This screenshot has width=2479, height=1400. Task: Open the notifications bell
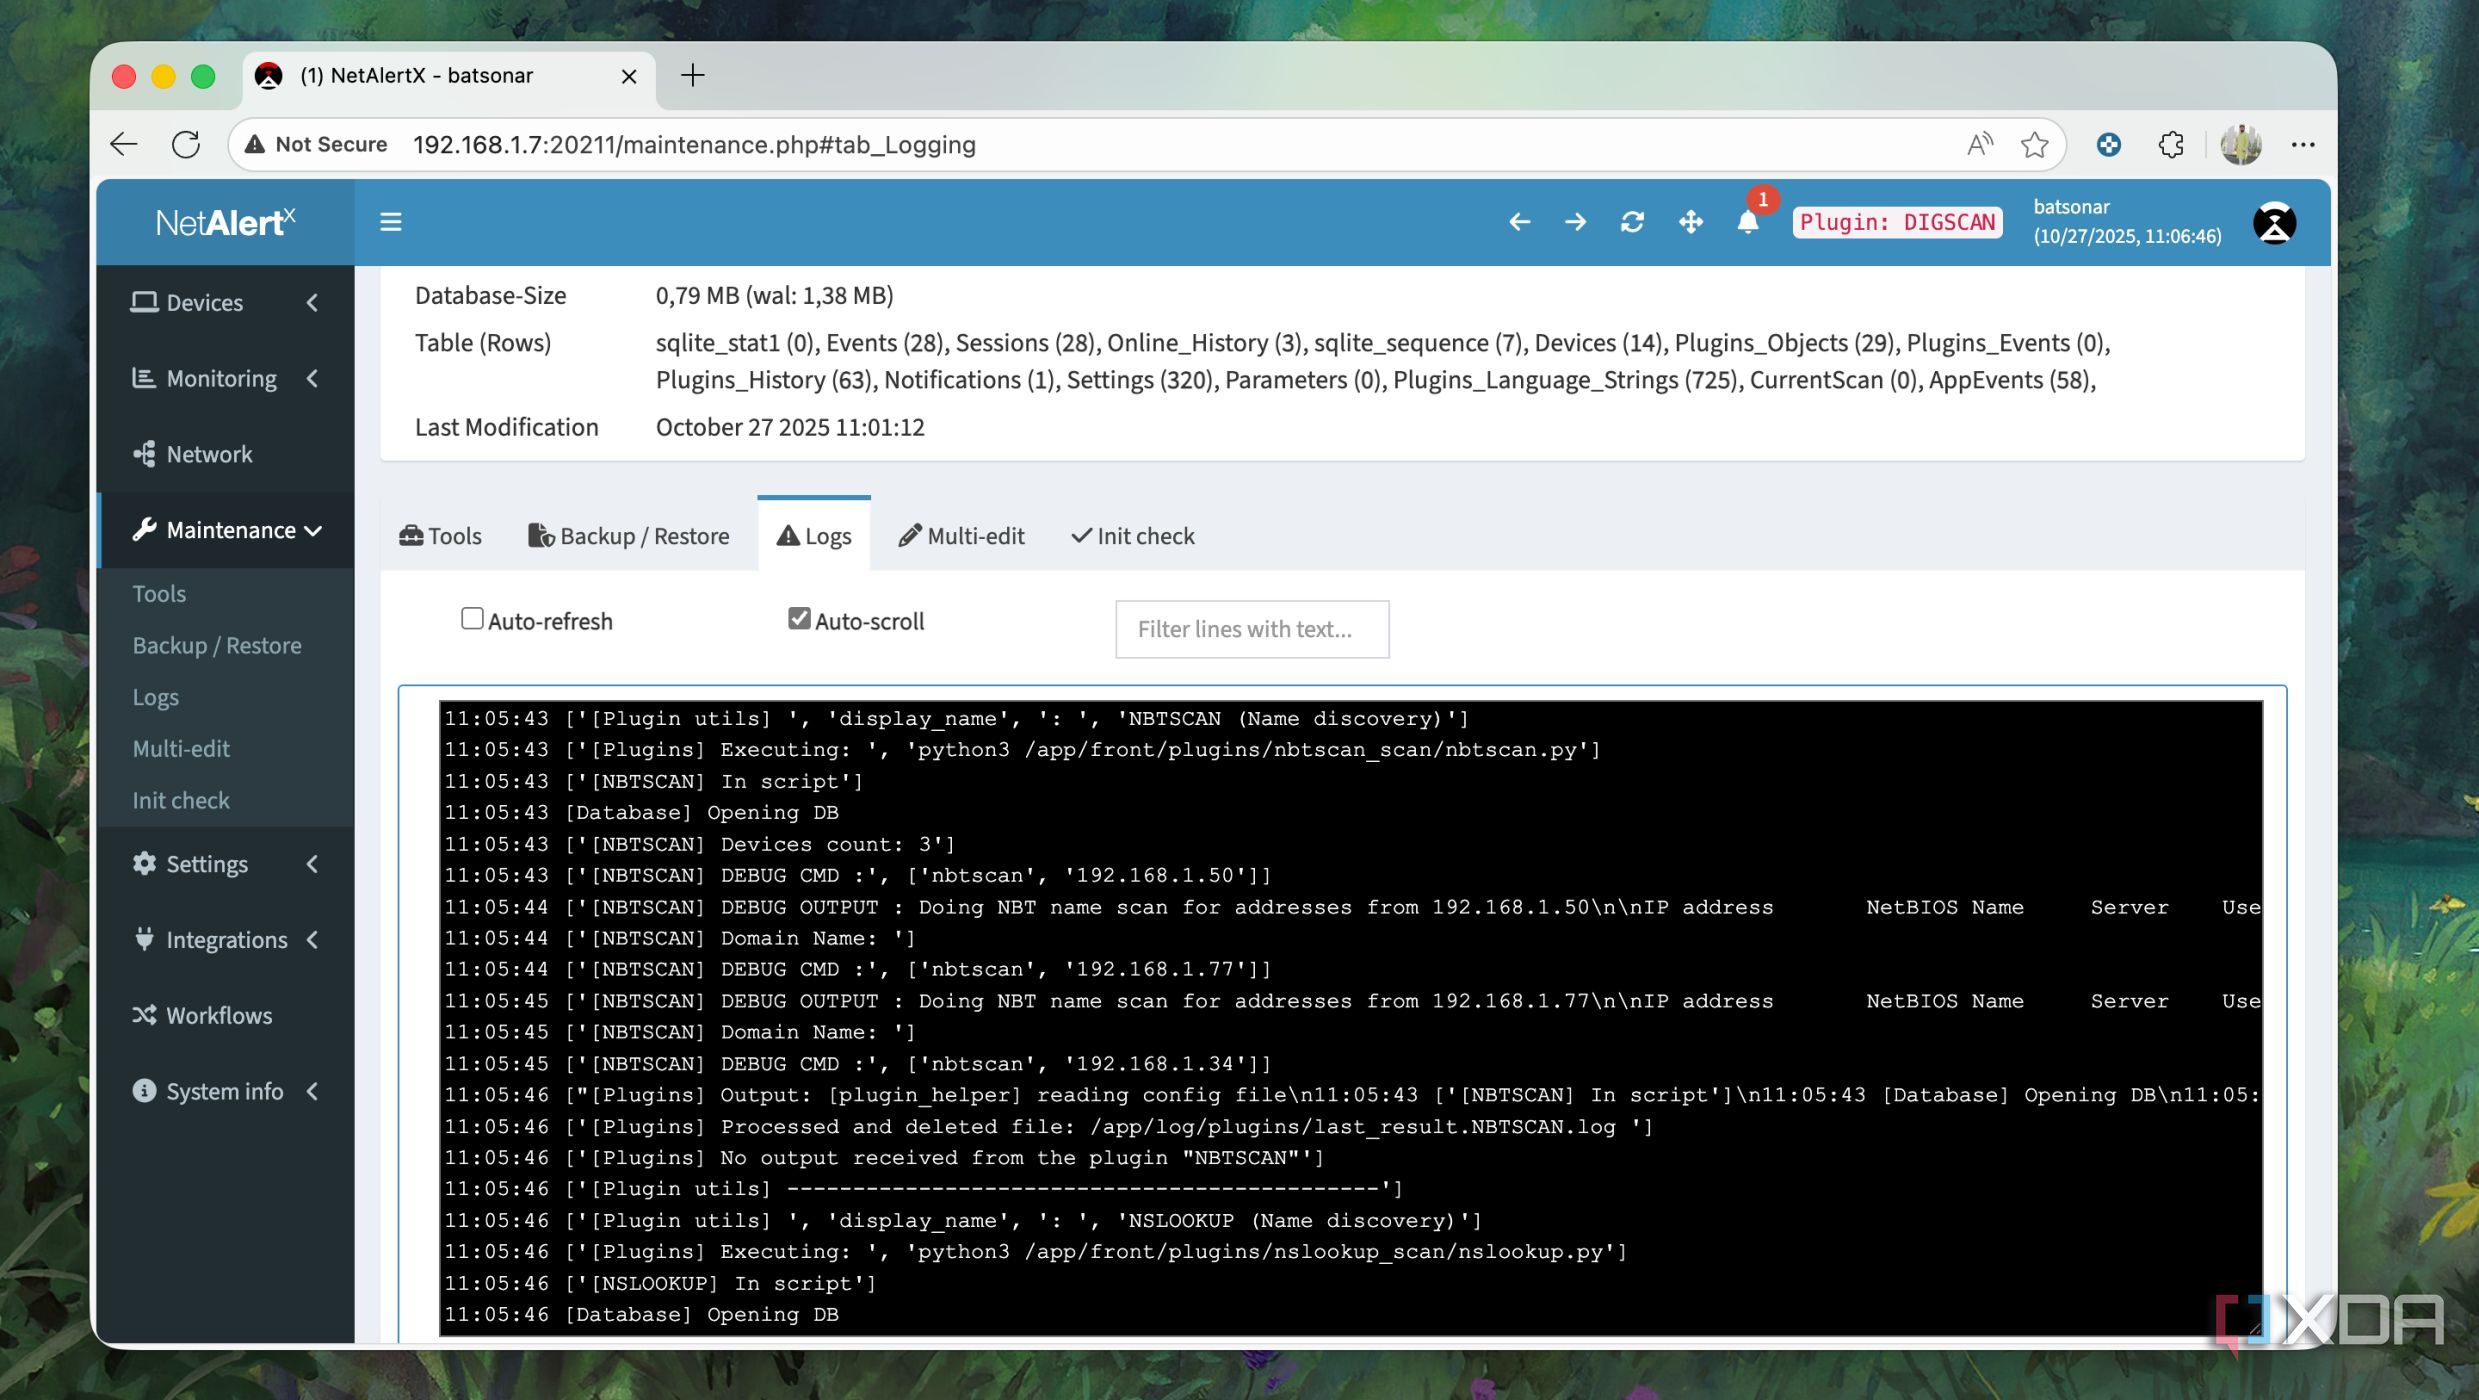[x=1747, y=222]
